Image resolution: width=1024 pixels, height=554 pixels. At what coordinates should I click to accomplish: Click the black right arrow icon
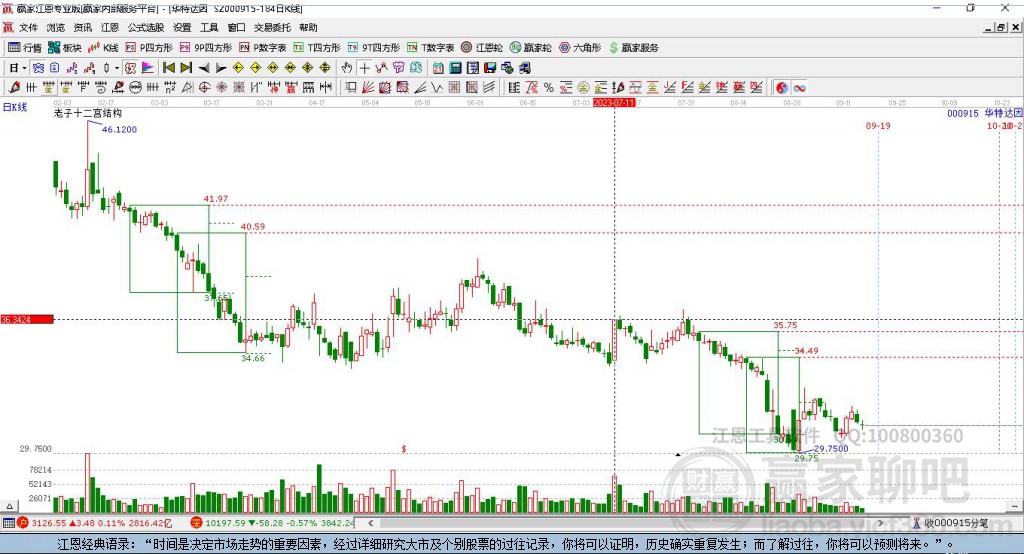221,68
